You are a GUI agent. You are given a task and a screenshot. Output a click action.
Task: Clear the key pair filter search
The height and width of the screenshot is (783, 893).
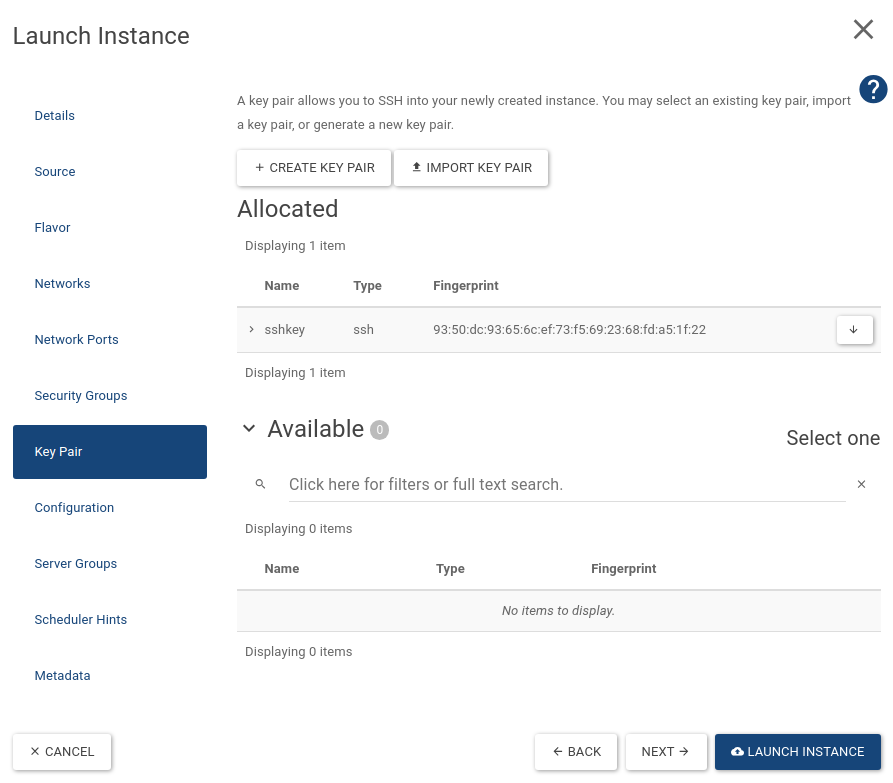(x=861, y=484)
